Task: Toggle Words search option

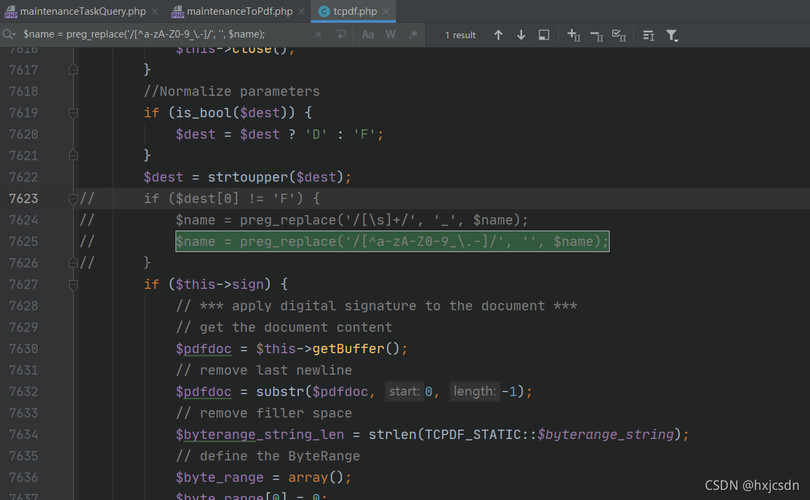Action: tap(391, 35)
